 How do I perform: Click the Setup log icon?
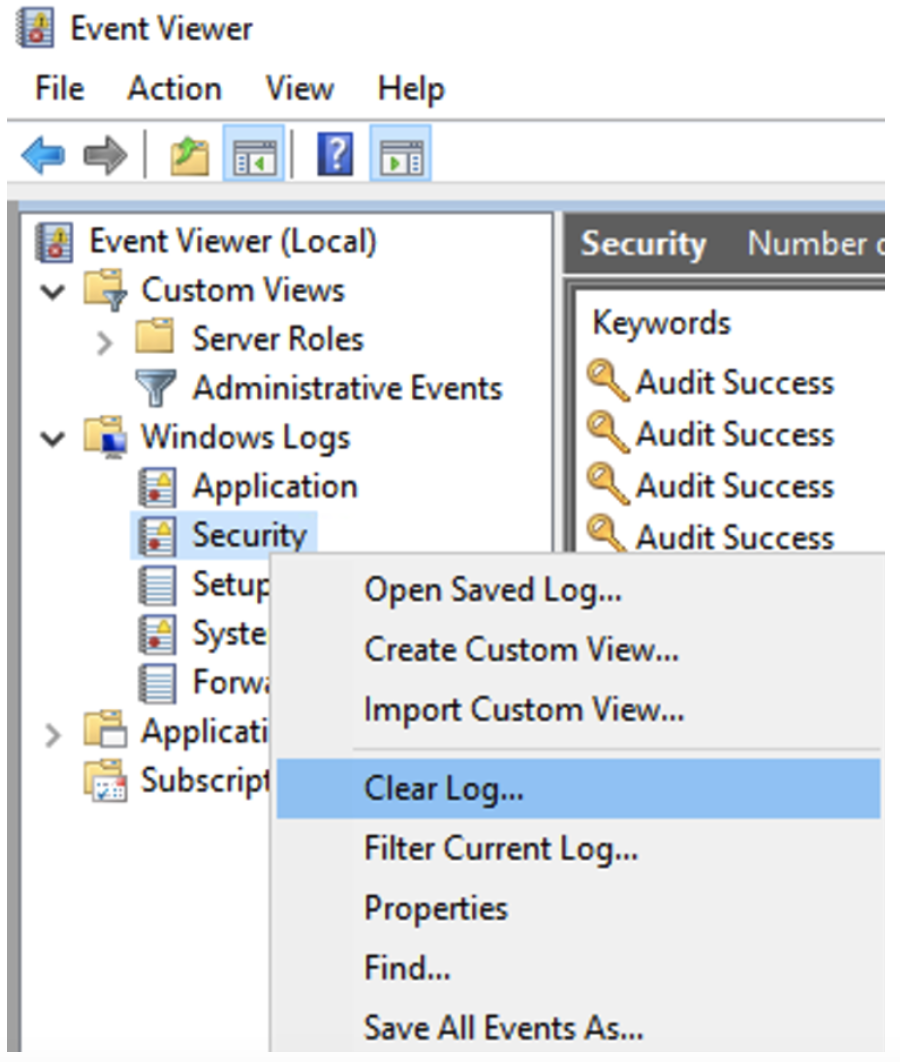(157, 585)
